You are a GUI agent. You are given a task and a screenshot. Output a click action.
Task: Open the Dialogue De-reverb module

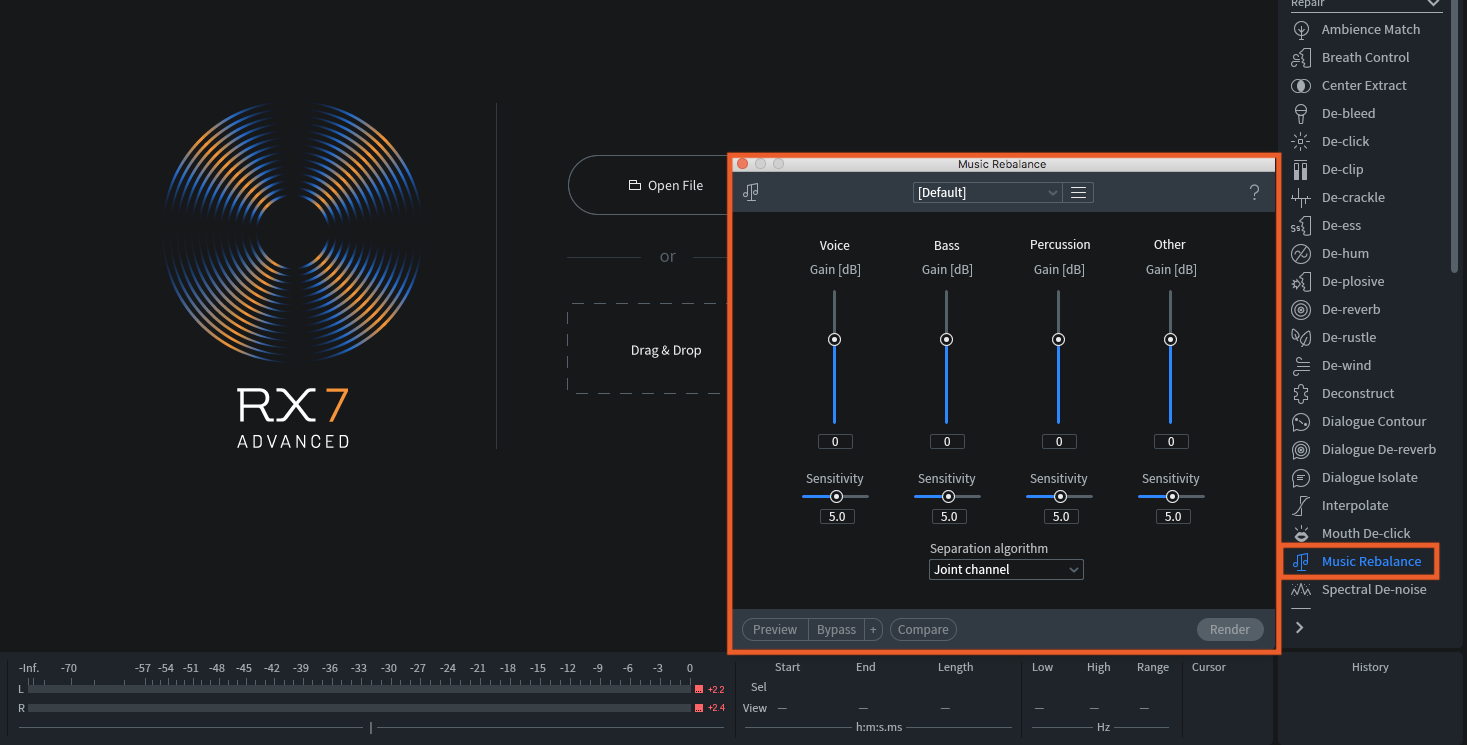click(1365, 449)
